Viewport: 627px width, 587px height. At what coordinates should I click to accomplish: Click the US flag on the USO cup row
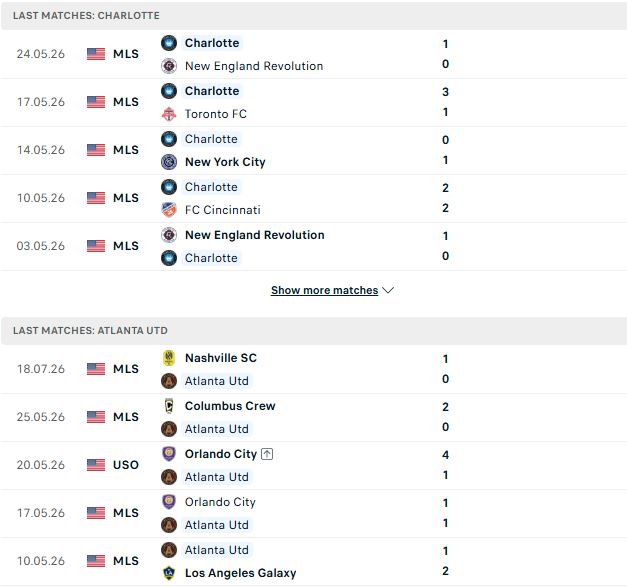[96, 465]
